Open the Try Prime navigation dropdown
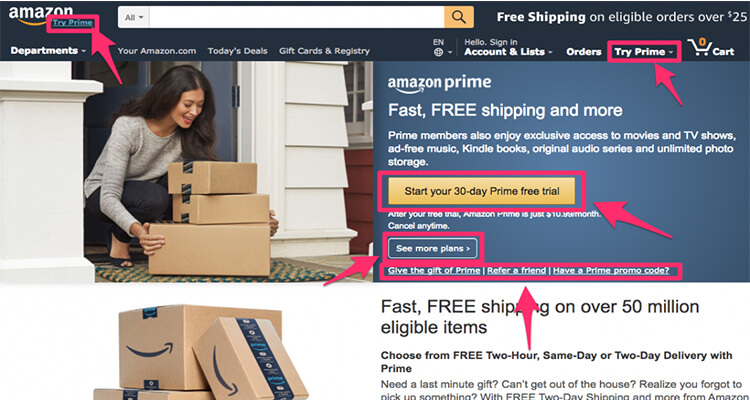This screenshot has width=750, height=400. point(644,52)
